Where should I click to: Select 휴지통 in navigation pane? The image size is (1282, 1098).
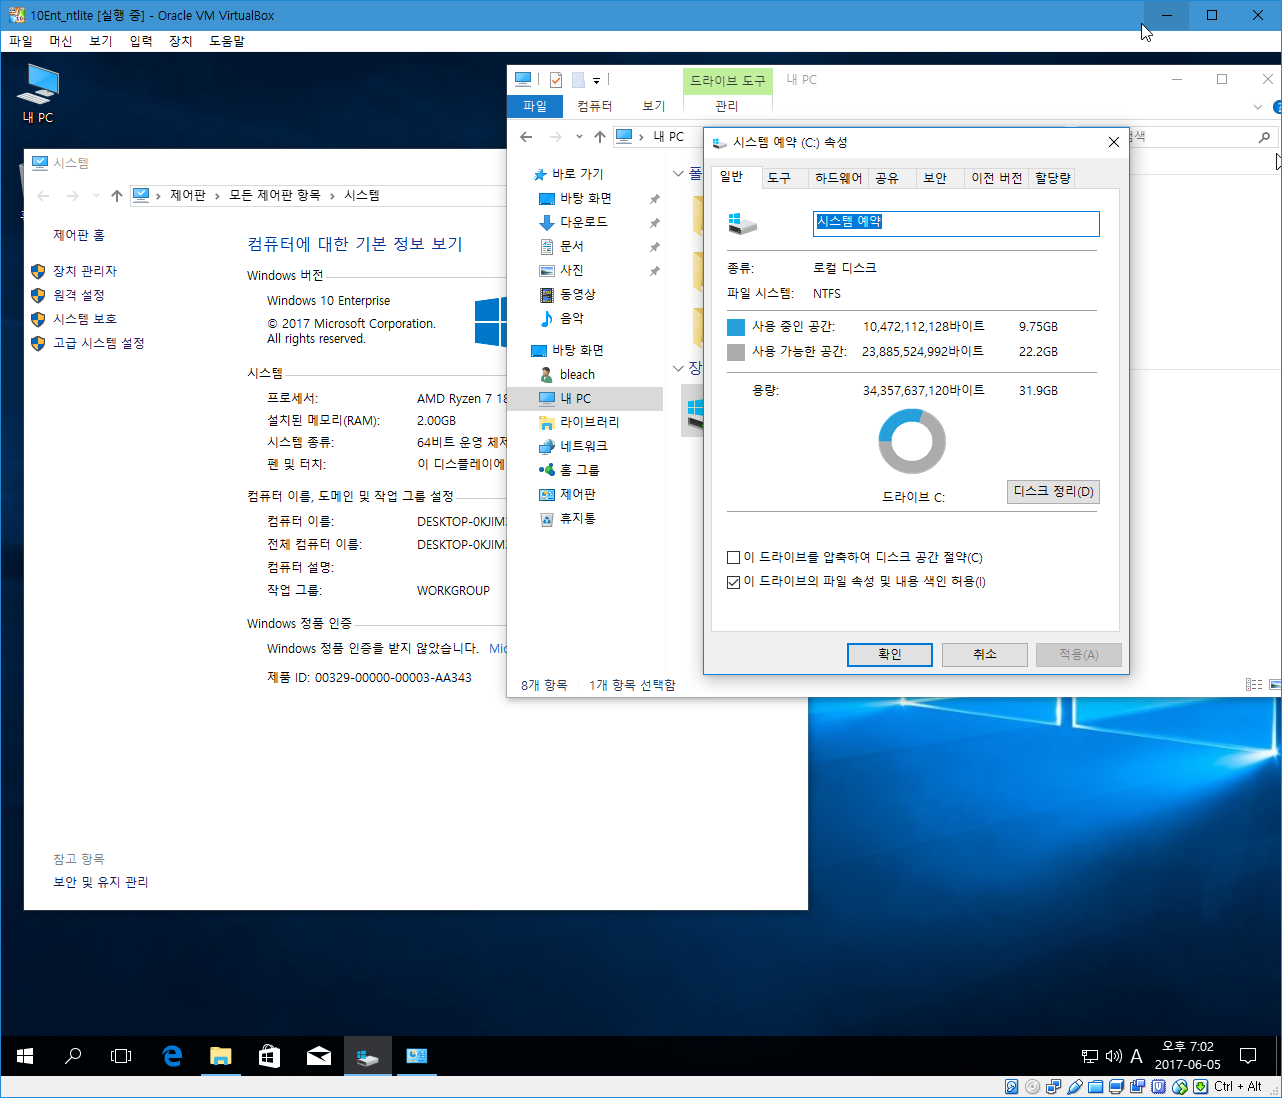578,519
